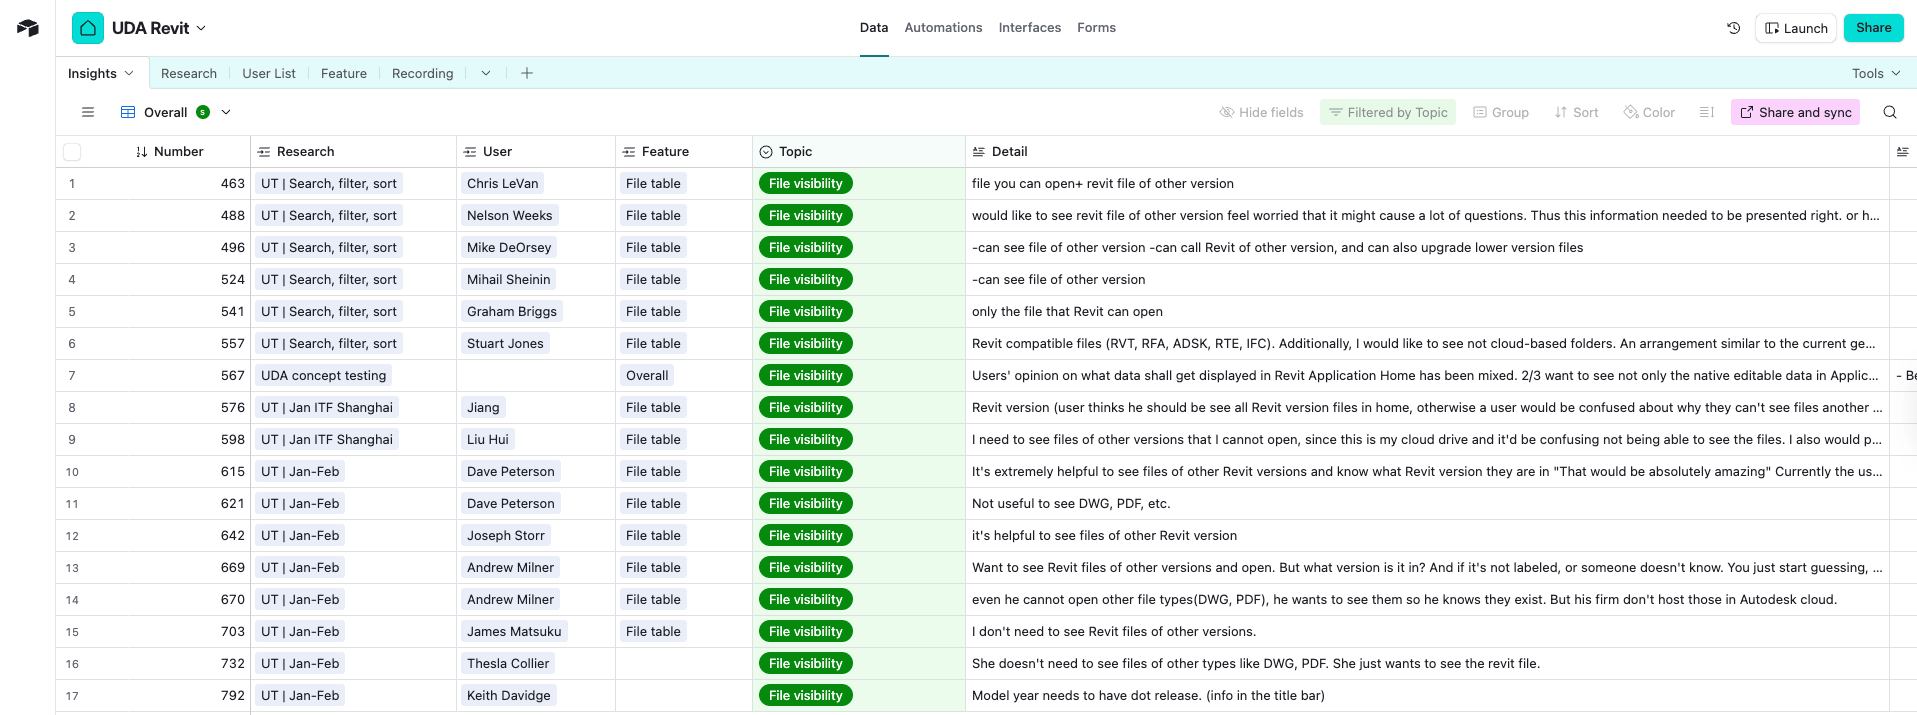Go to the Interfaces tab
The height and width of the screenshot is (715, 1917).
click(x=1030, y=28)
